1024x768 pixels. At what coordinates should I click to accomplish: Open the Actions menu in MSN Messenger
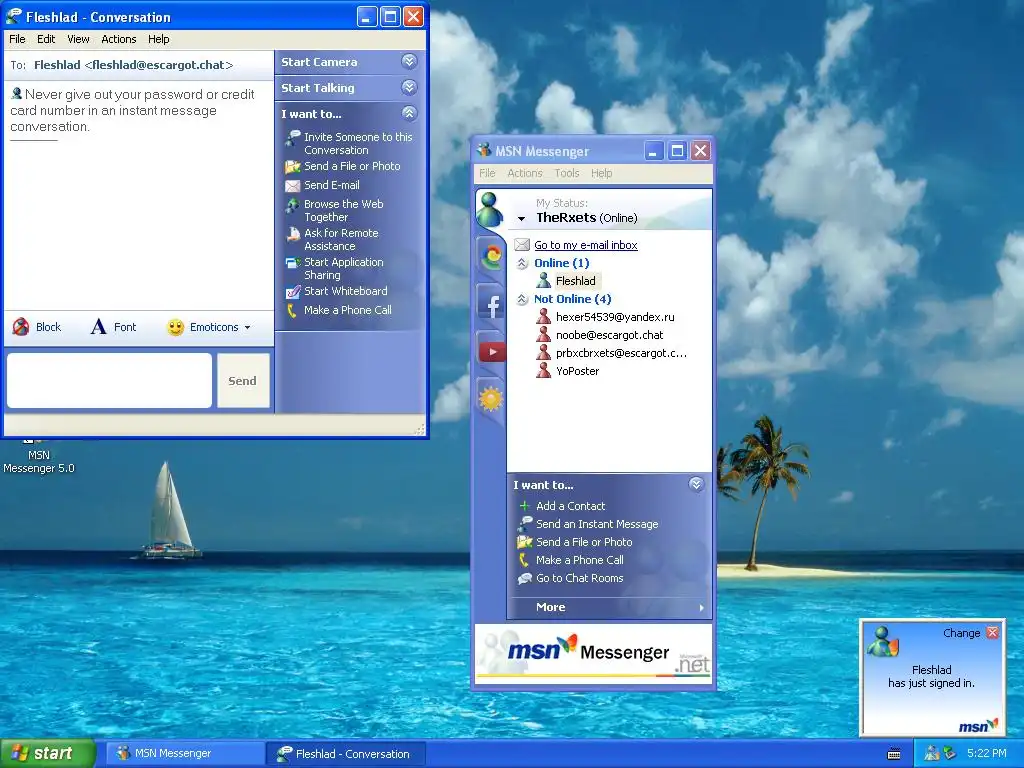(x=524, y=173)
